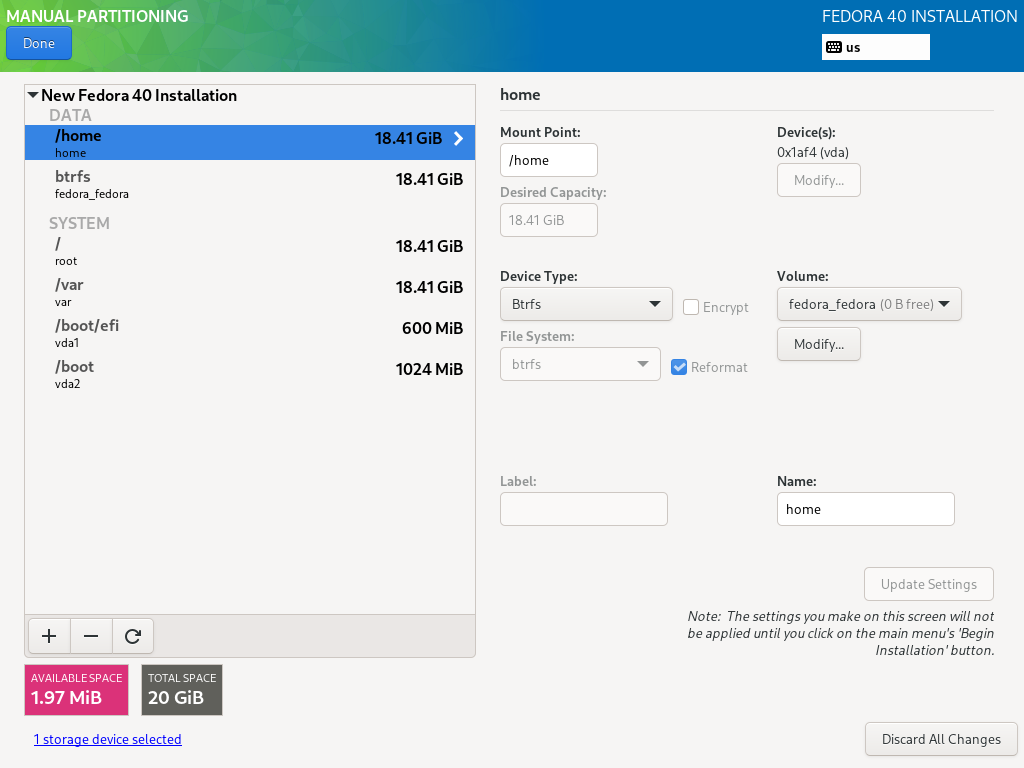1024x768 pixels.
Task: Click the AVAILABLE SPACE 1.97 MiB box
Action: (x=76, y=690)
